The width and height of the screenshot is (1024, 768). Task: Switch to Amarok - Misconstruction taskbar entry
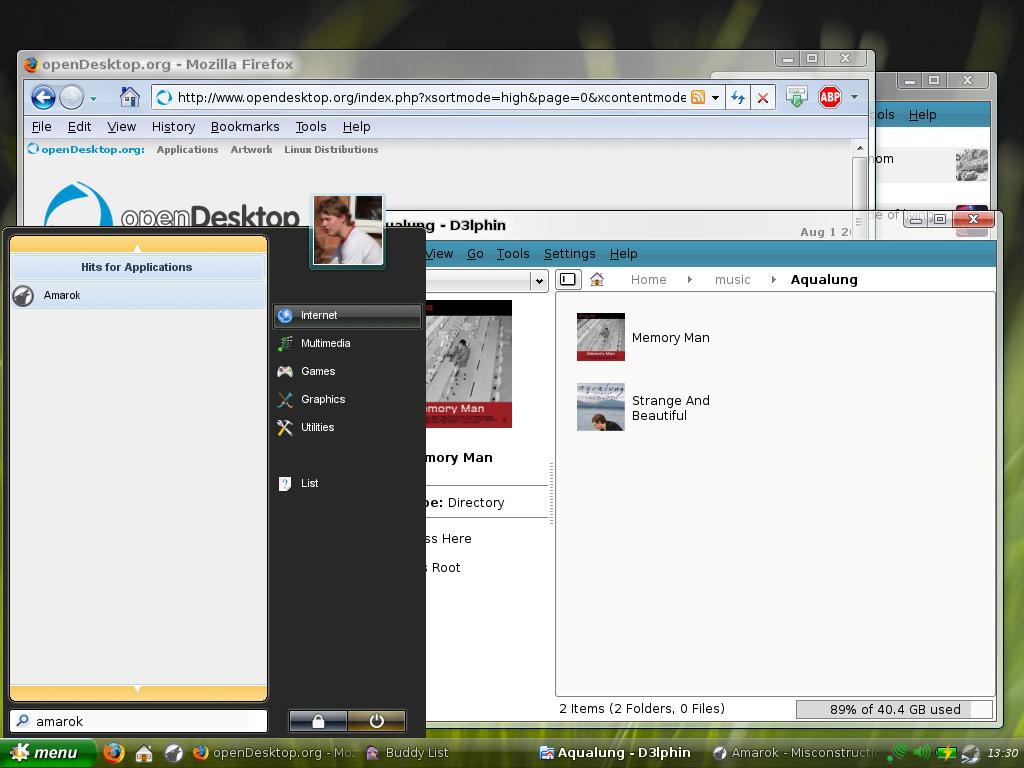(x=795, y=753)
